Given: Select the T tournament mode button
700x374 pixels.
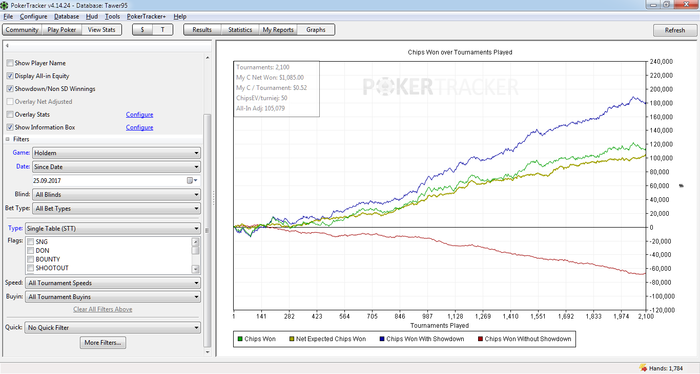Looking at the screenshot, I should pos(162,29).
